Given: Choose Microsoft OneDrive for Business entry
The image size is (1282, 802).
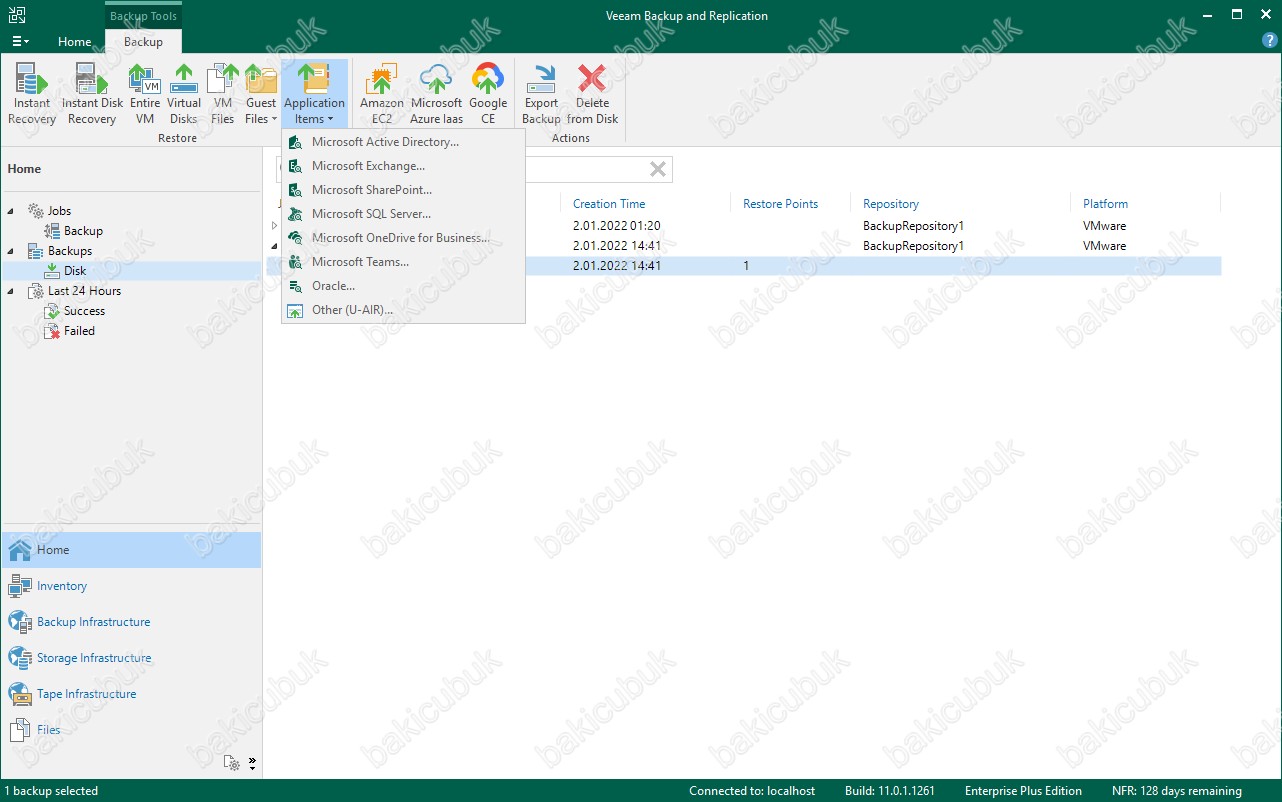Looking at the screenshot, I should [403, 238].
